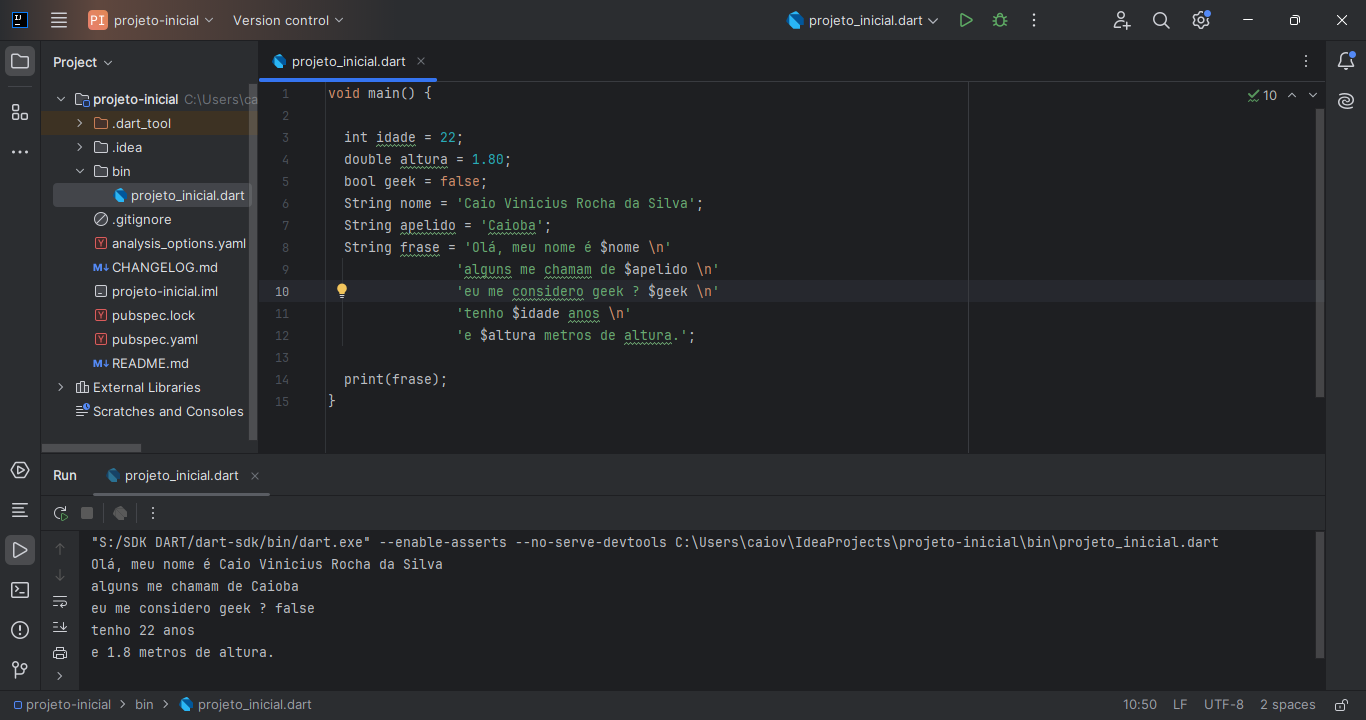The height and width of the screenshot is (720, 1366).
Task: Close the projeto_inicial.dart Run tab
Action: tap(255, 476)
